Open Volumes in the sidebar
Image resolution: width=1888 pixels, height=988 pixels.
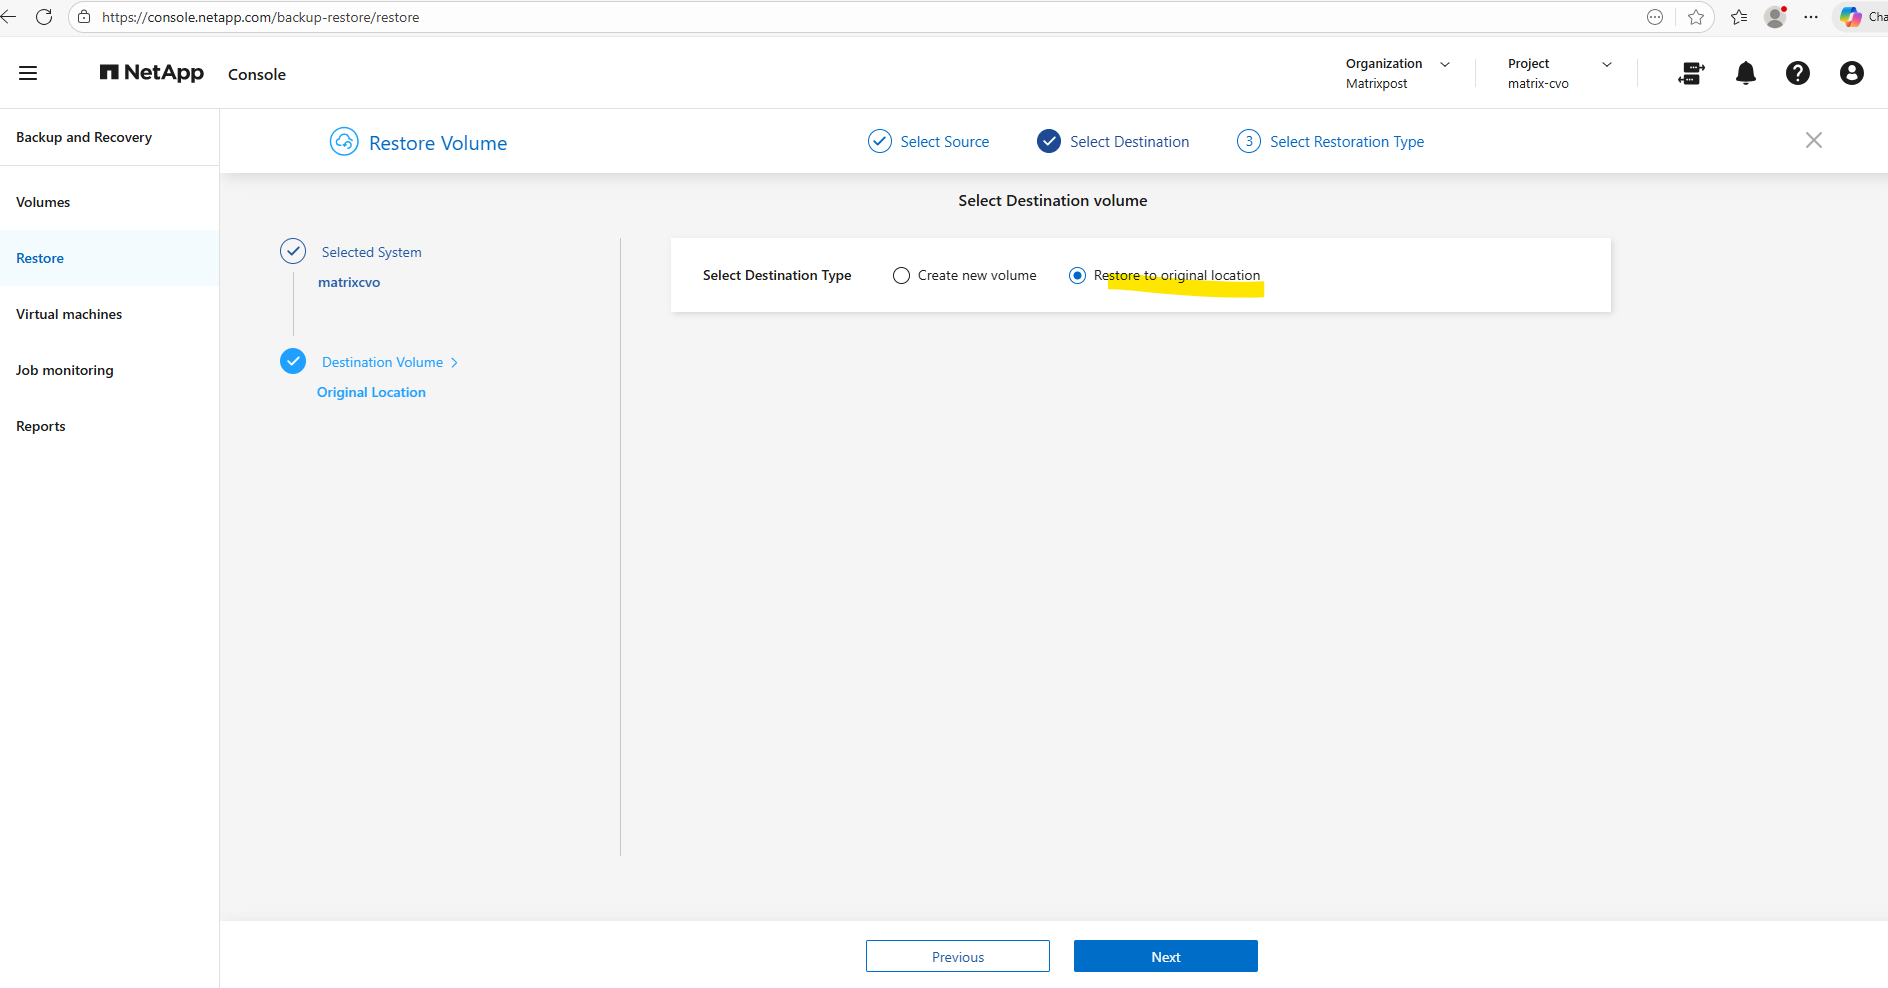[x=43, y=202]
